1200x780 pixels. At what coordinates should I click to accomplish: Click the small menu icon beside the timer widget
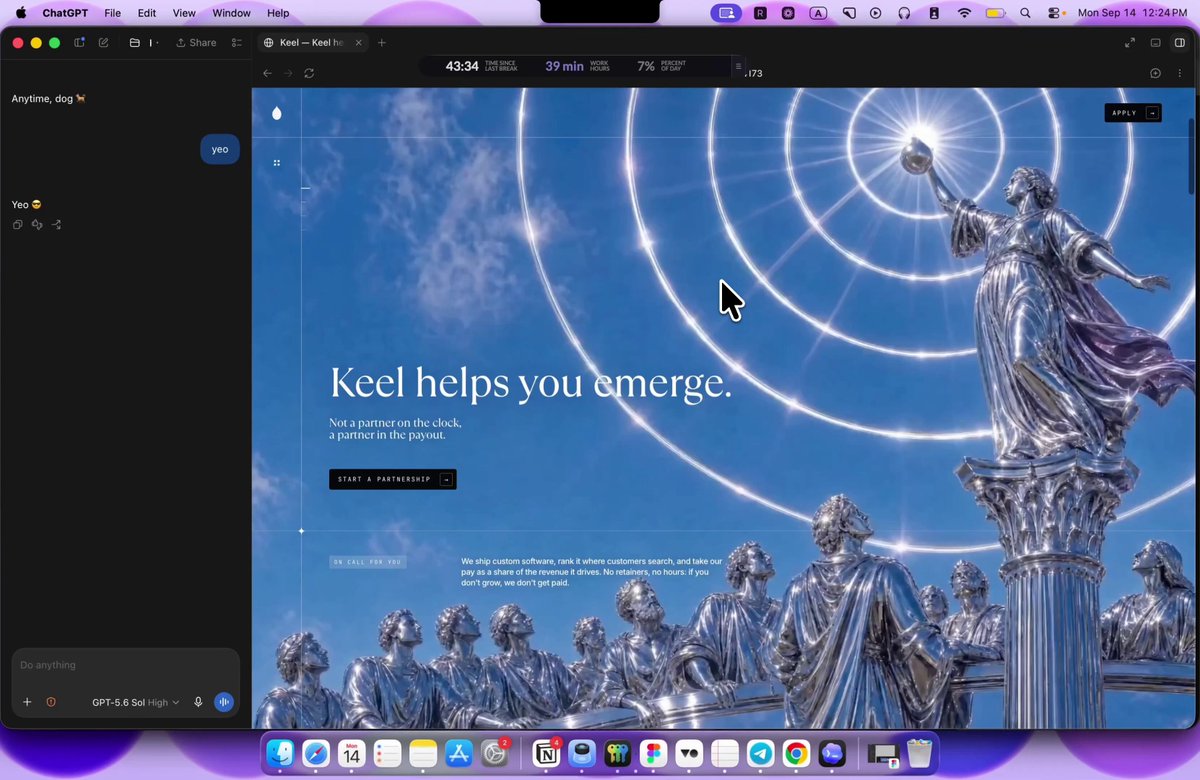pyautogui.click(x=739, y=67)
